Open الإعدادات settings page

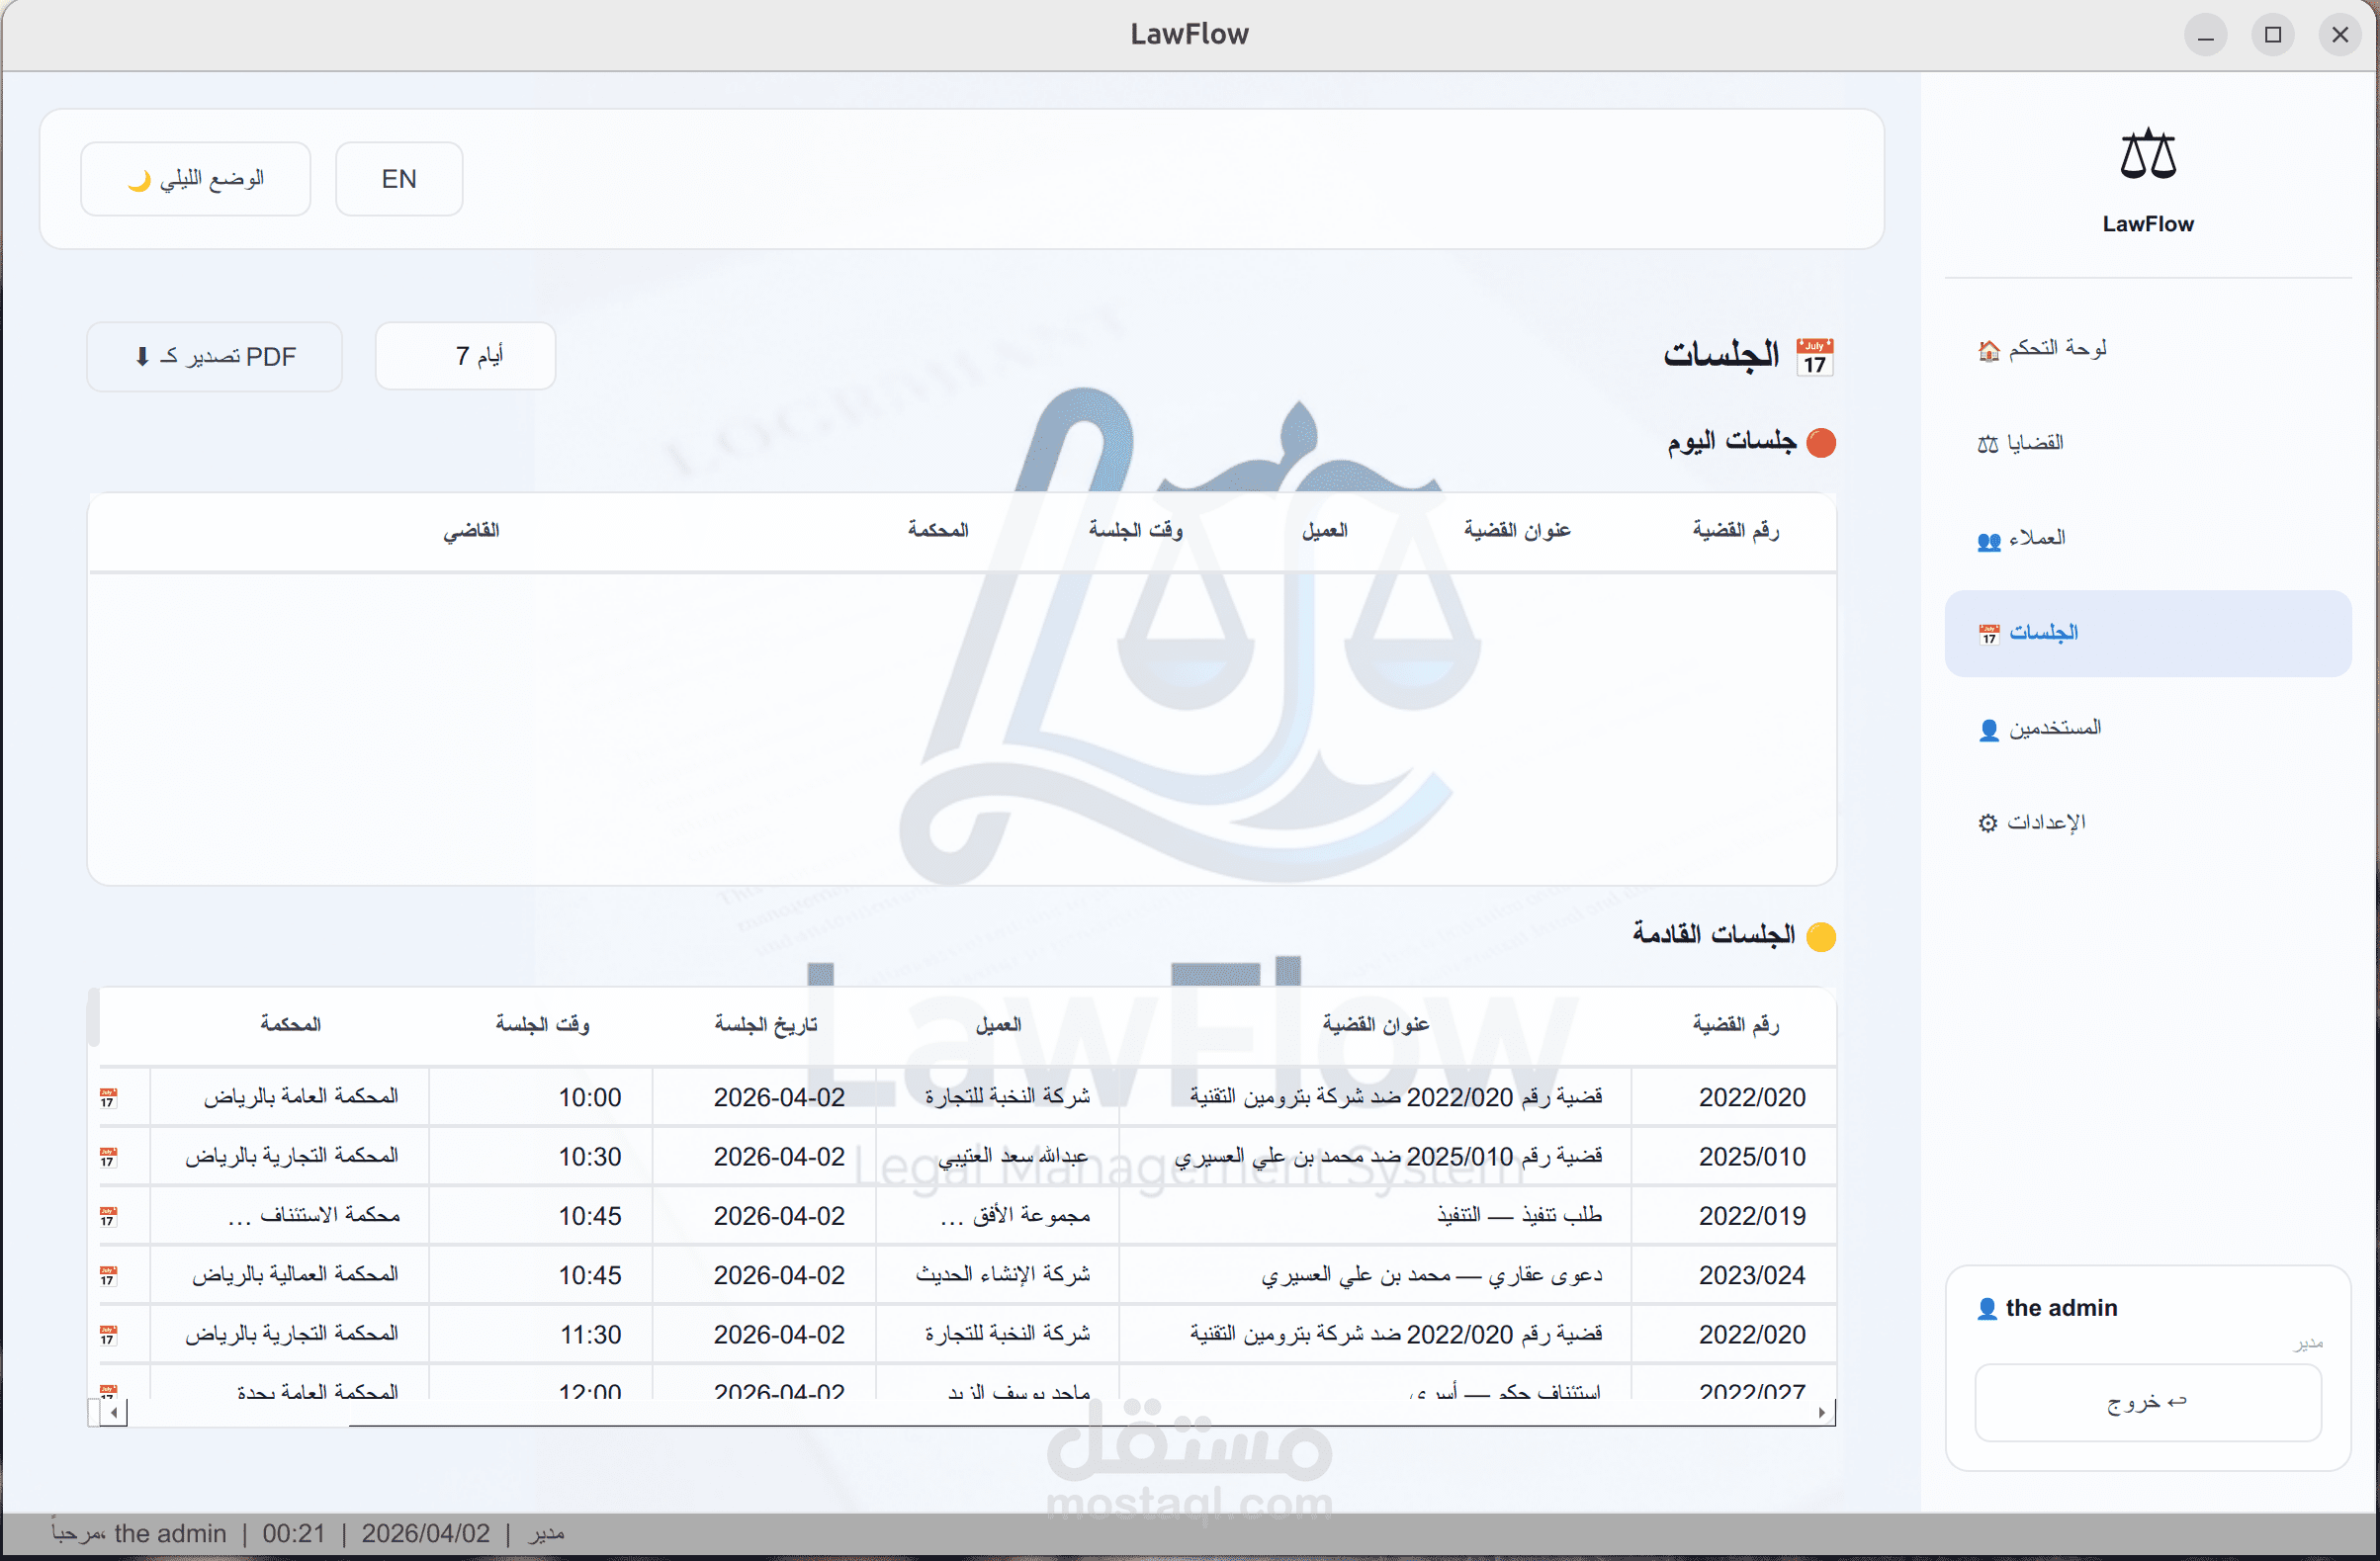2032,822
